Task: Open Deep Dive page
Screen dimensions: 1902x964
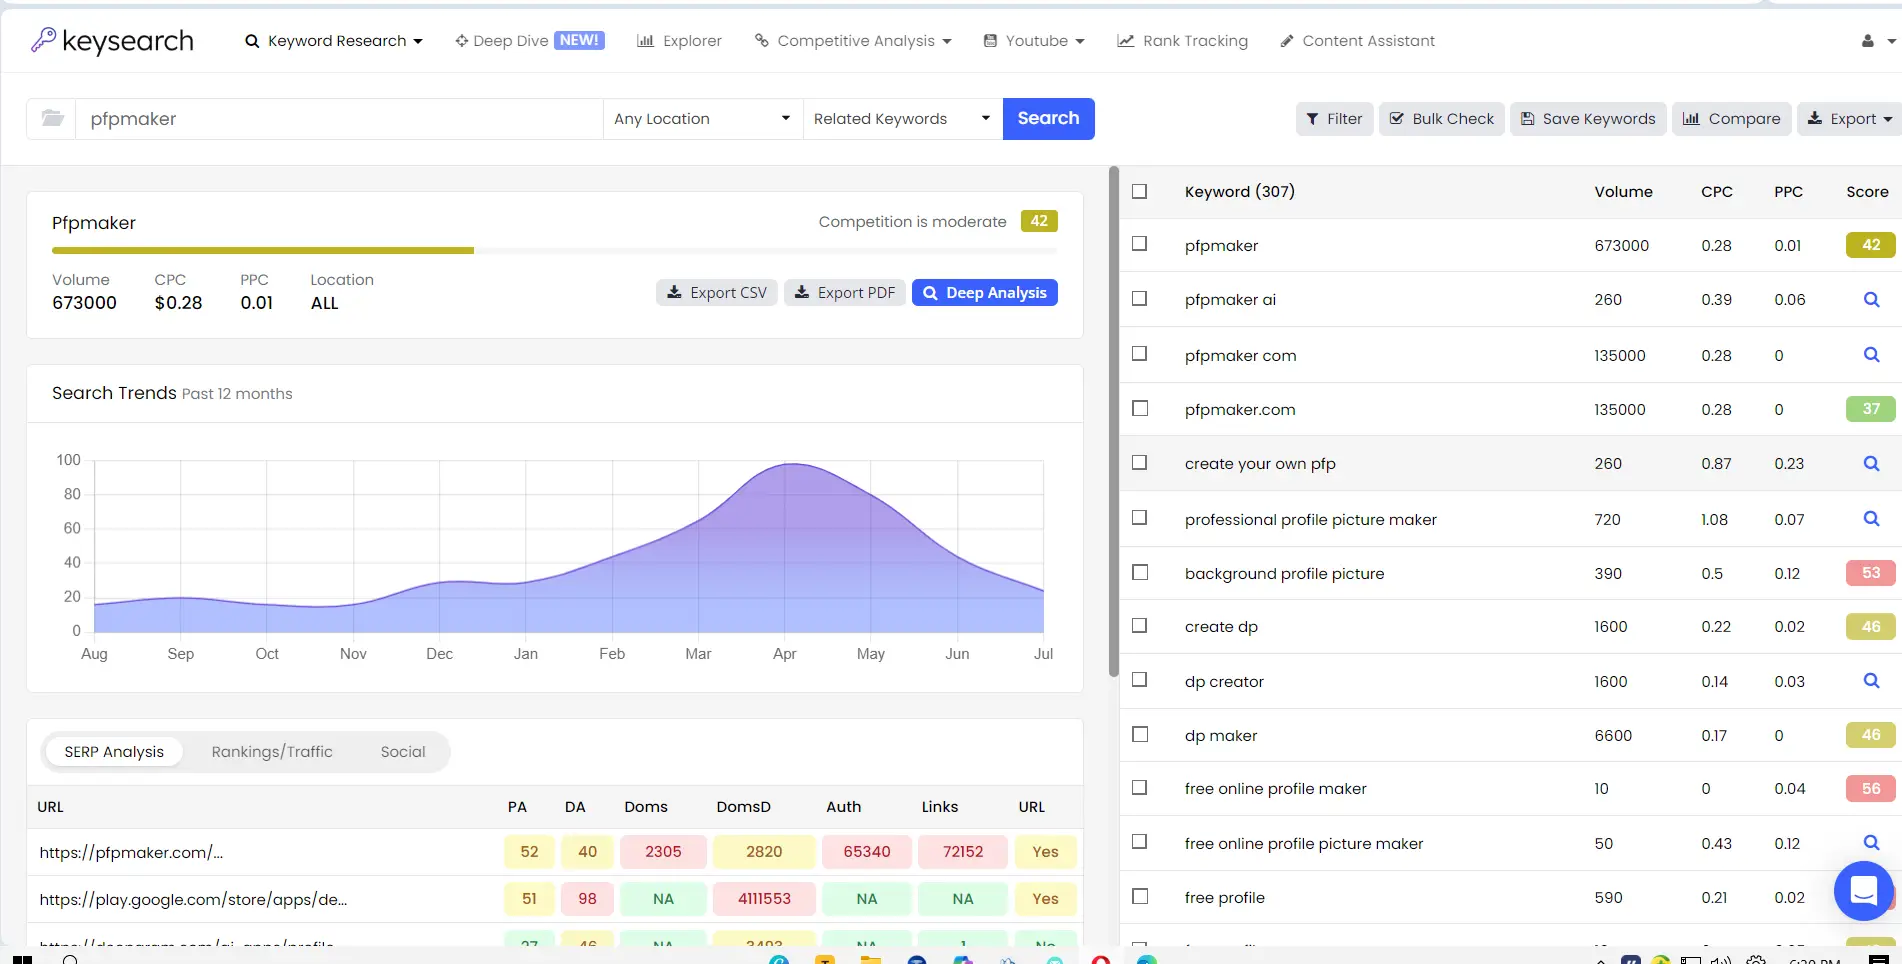Action: [x=529, y=41]
